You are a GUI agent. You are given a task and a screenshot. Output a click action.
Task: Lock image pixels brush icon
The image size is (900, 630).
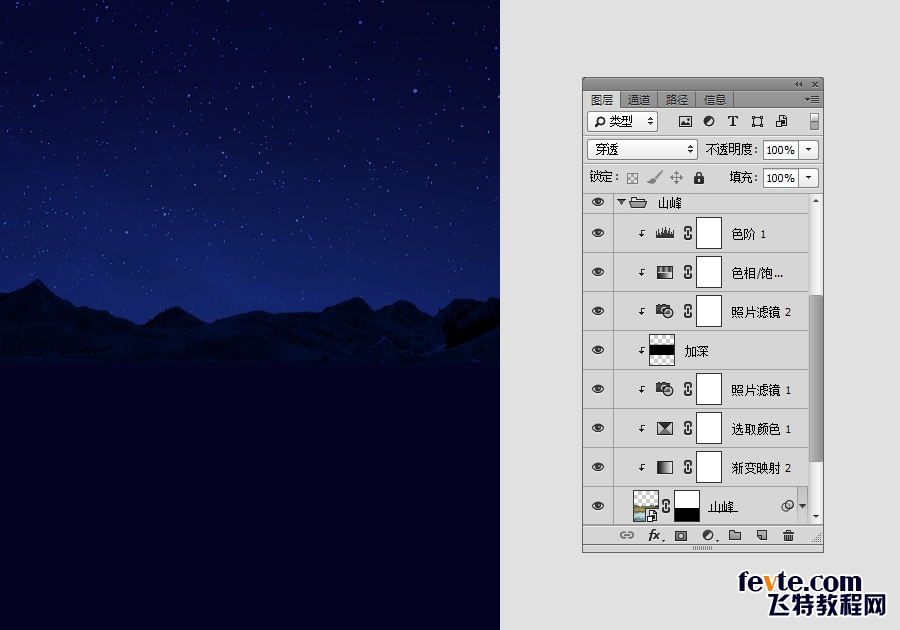[x=654, y=178]
